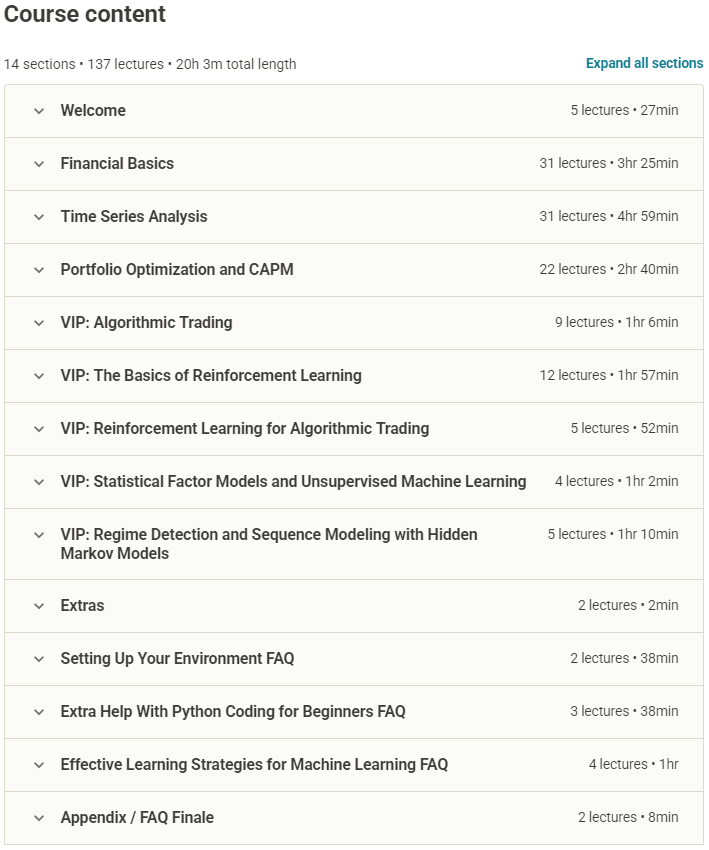Click the chevron icon next to Financial Basics
Image resolution: width=709 pixels, height=850 pixels.
pyautogui.click(x=39, y=164)
